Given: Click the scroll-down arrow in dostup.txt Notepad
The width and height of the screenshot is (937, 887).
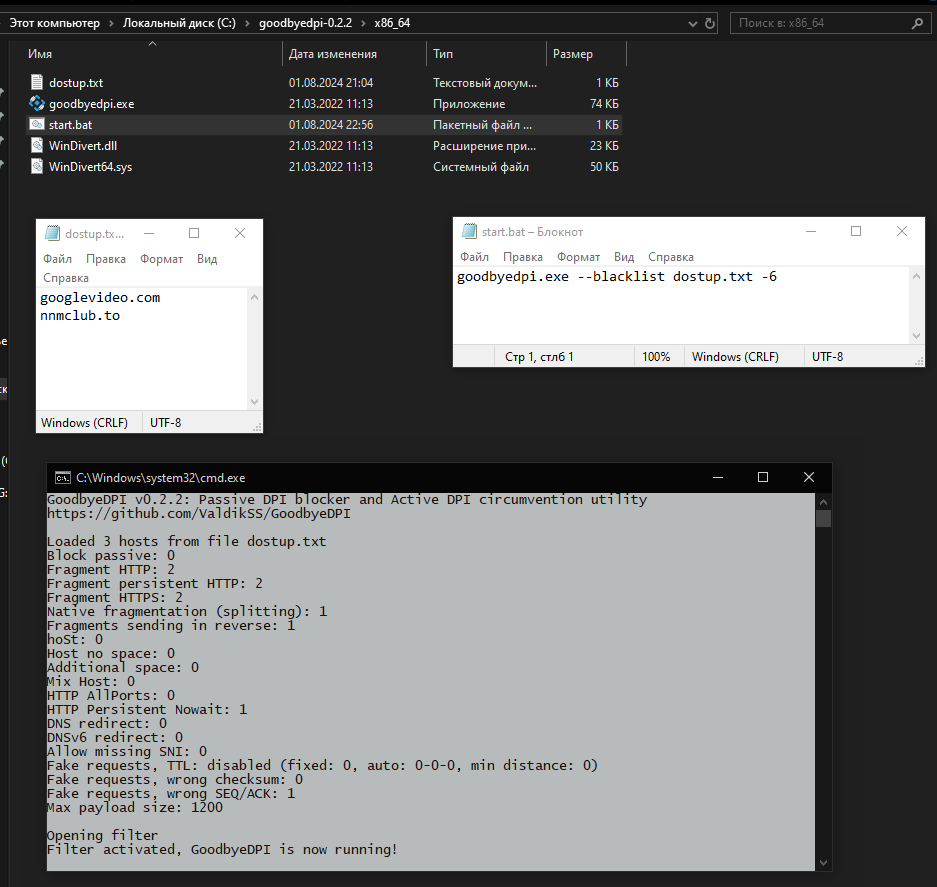Looking at the screenshot, I should [255, 402].
